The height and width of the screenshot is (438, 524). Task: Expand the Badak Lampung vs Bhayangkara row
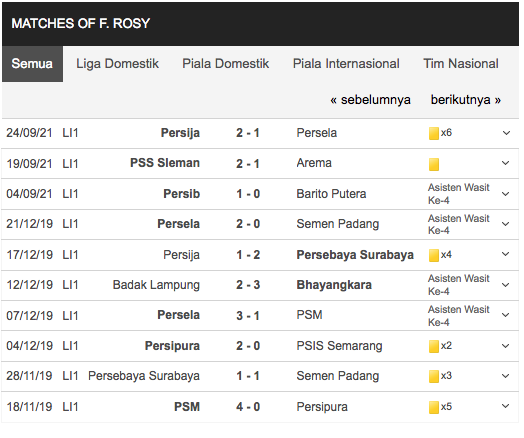click(x=506, y=285)
